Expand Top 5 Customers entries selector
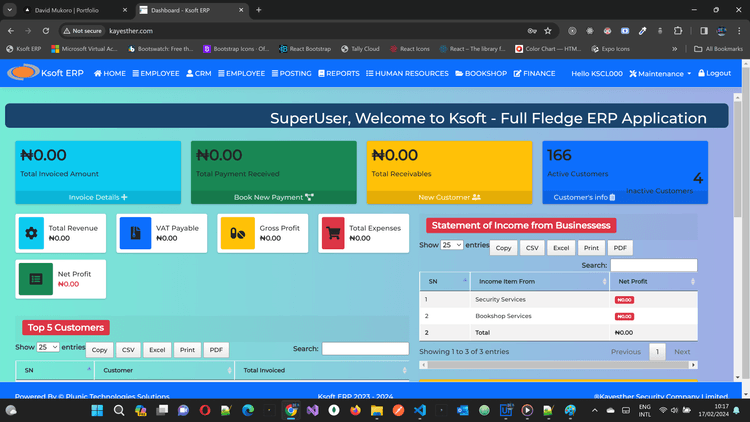This screenshot has width=750, height=422. [x=48, y=347]
